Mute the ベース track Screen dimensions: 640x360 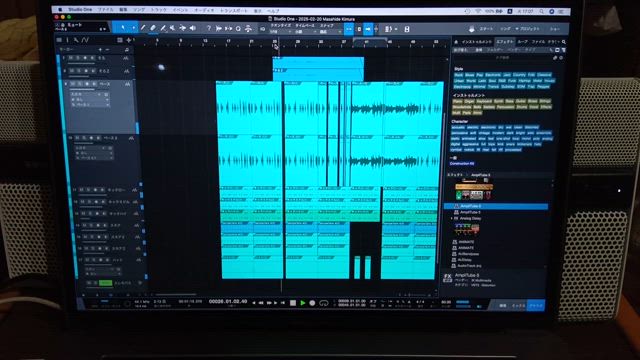[73, 84]
